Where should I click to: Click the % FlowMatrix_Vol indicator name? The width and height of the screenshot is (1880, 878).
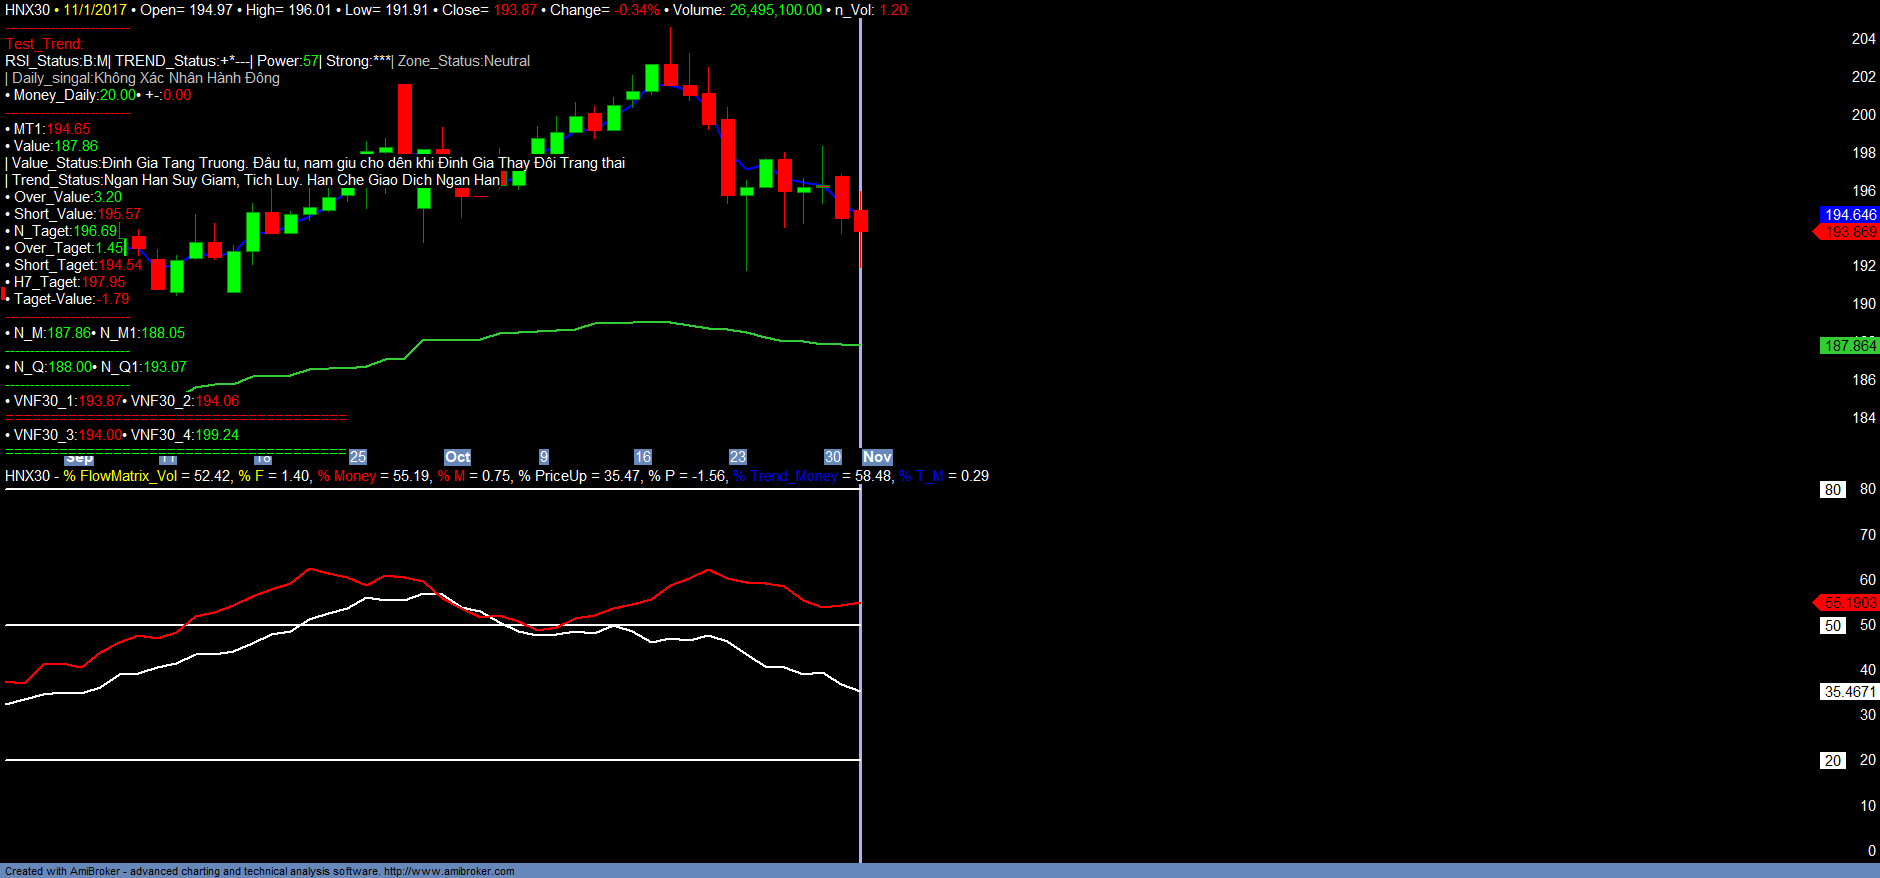click(120, 476)
